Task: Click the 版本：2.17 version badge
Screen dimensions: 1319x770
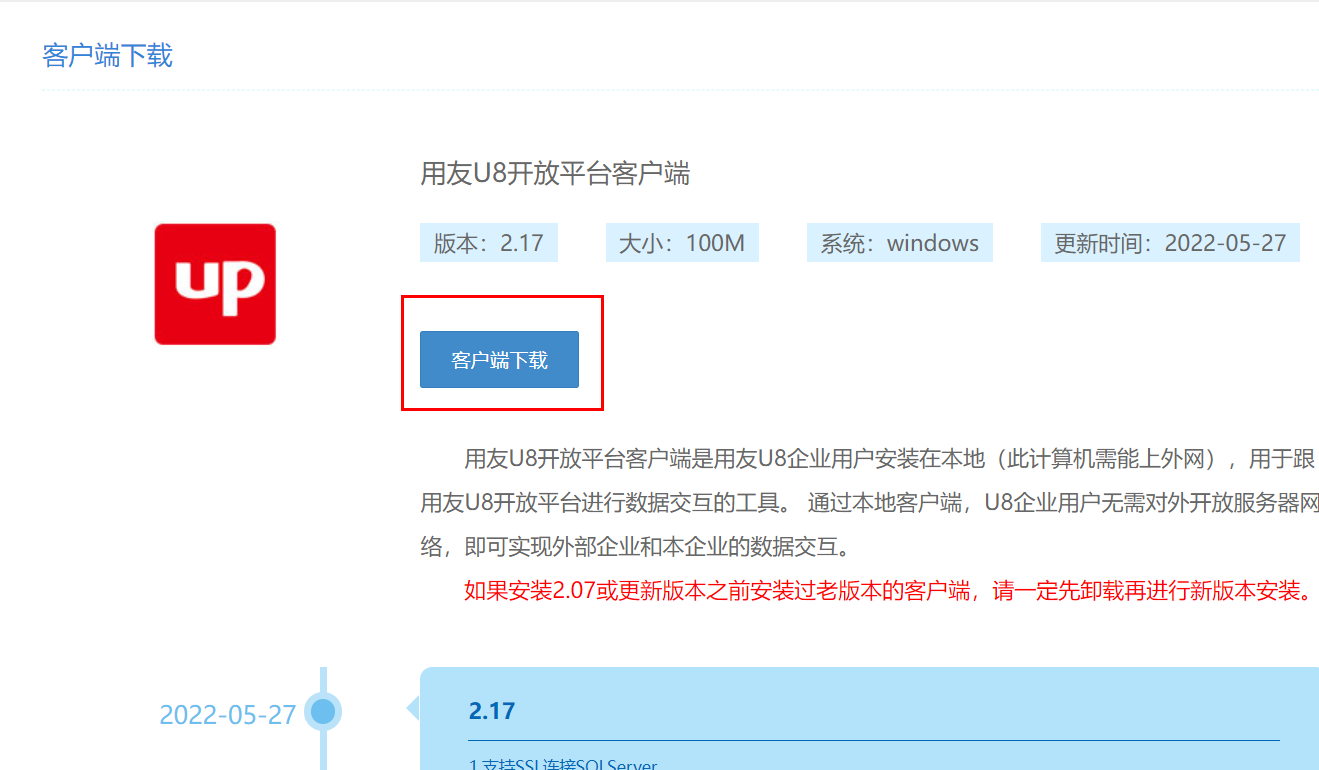Action: click(488, 243)
